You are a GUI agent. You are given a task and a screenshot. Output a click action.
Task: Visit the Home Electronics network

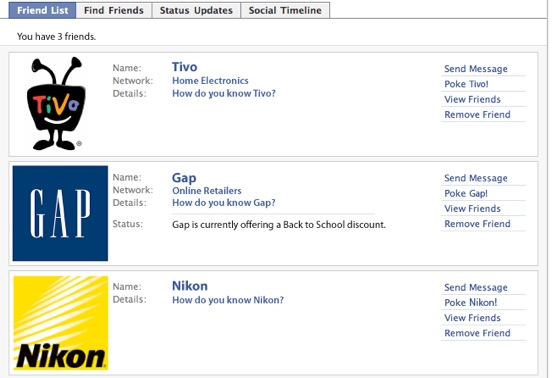(210, 81)
